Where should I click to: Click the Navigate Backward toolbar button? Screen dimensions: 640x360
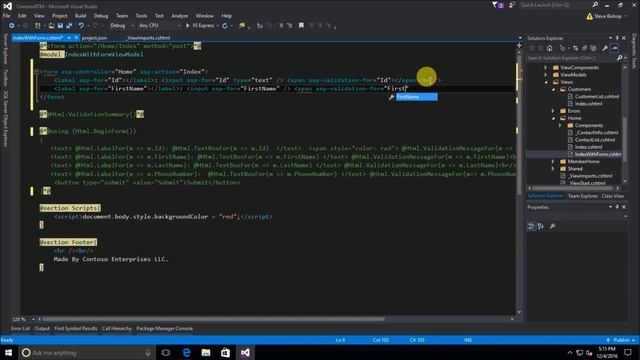click(11, 26)
